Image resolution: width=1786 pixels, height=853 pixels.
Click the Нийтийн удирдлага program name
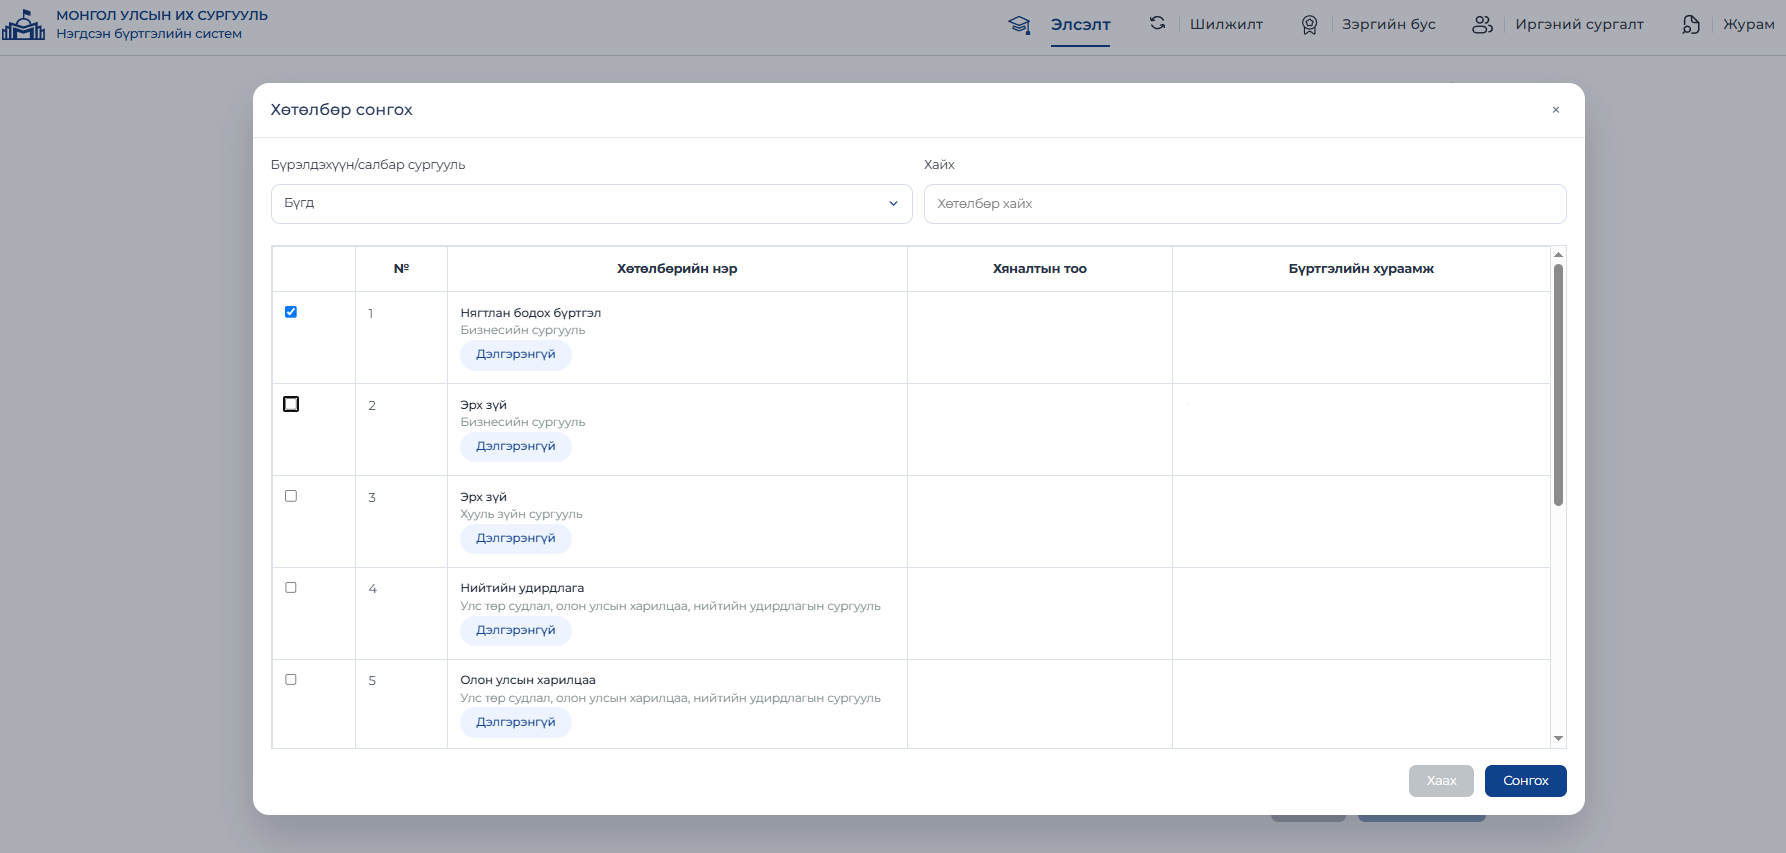[x=522, y=588]
